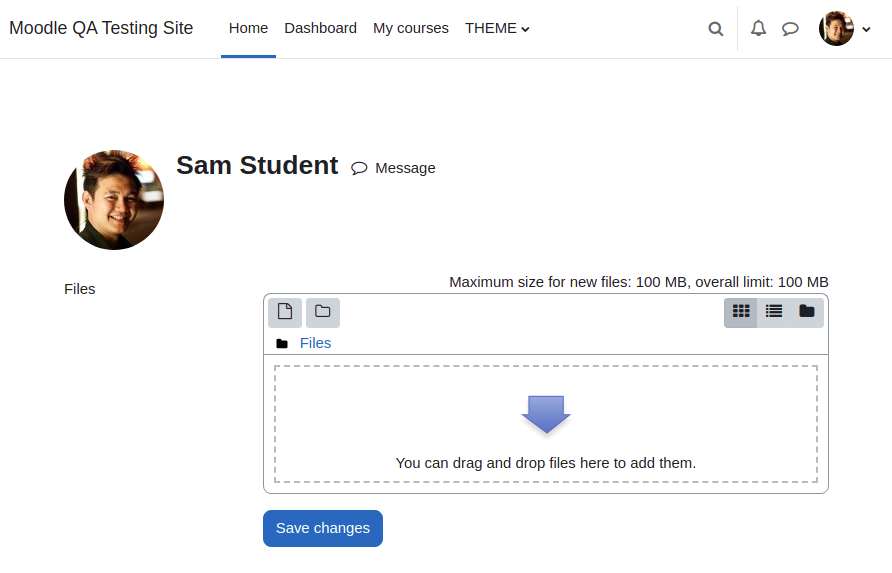
Task: Click the Create folder icon
Action: coord(323,312)
